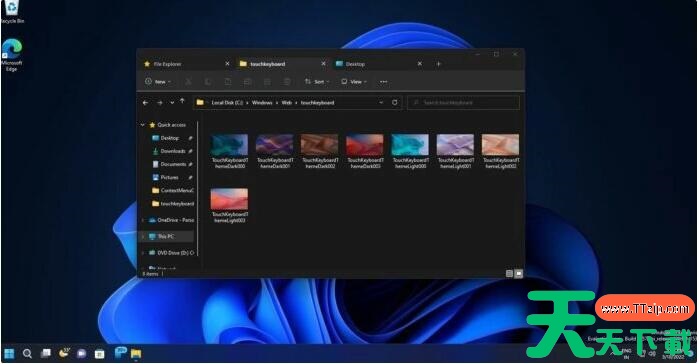The width and height of the screenshot is (699, 364).
Task: Expand the OneDrive tree node
Action: [143, 220]
